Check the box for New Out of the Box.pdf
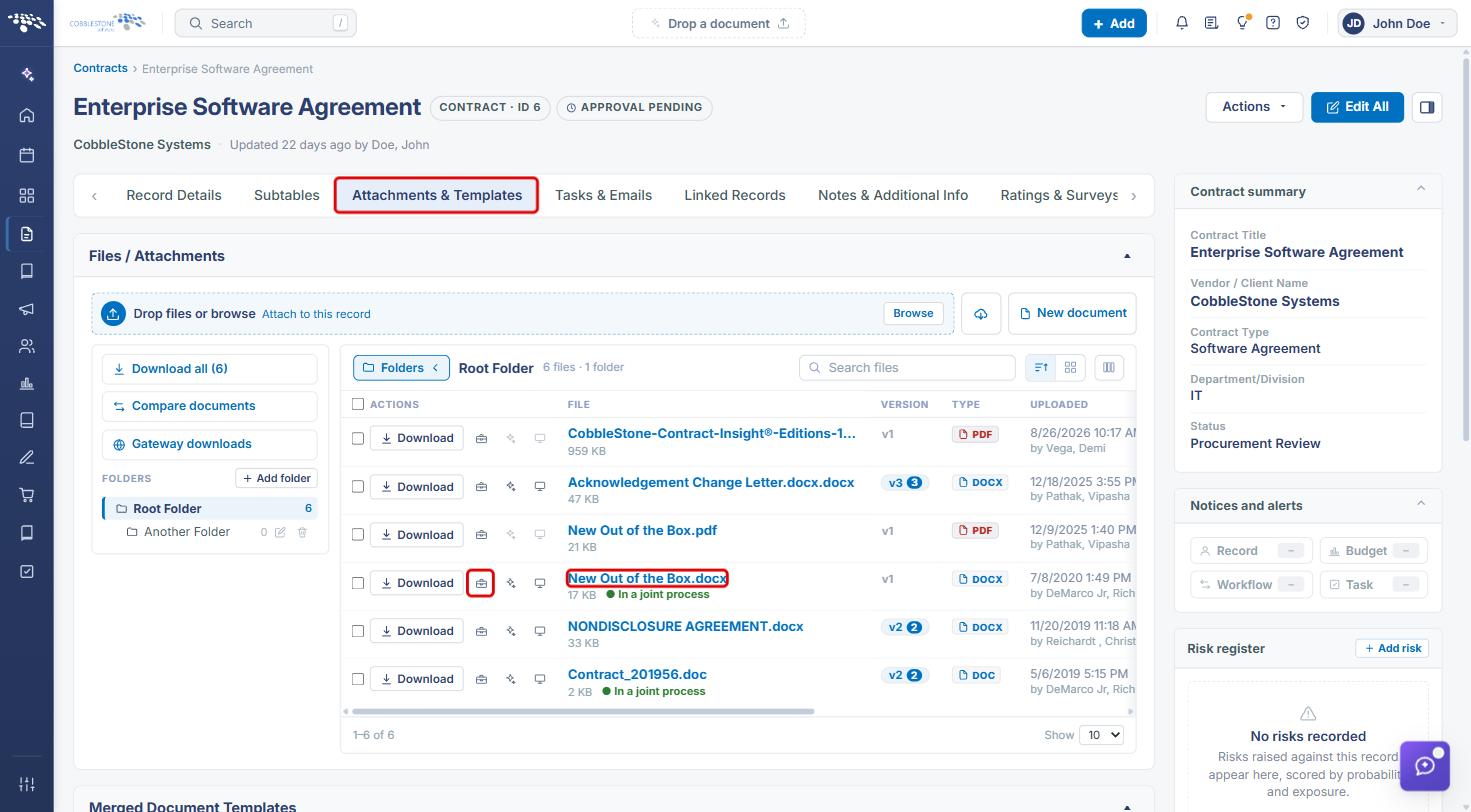The height and width of the screenshot is (812, 1471). (x=358, y=535)
